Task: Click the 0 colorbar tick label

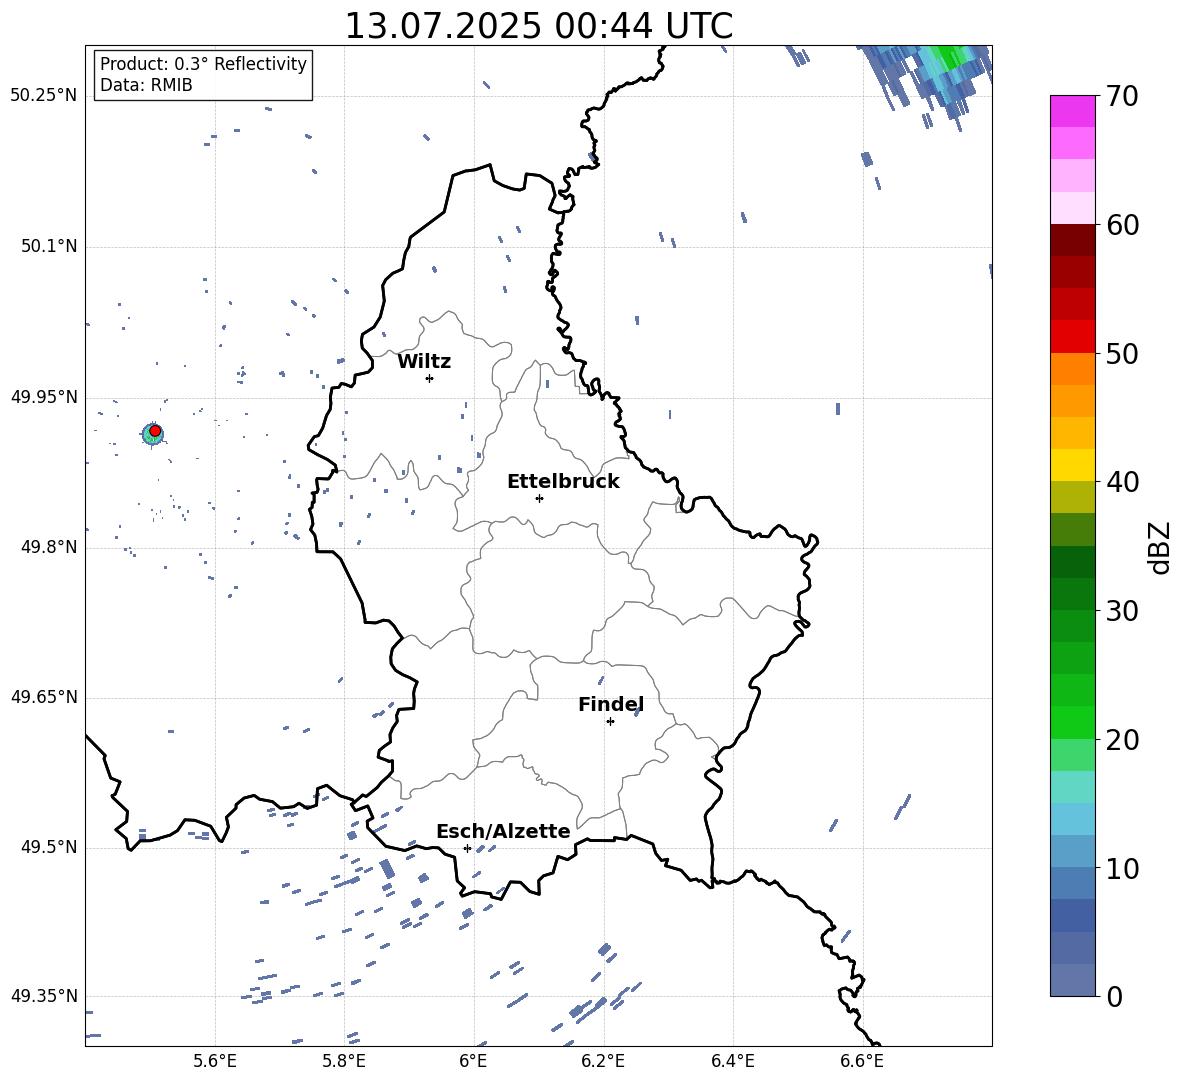Action: coord(1114,997)
